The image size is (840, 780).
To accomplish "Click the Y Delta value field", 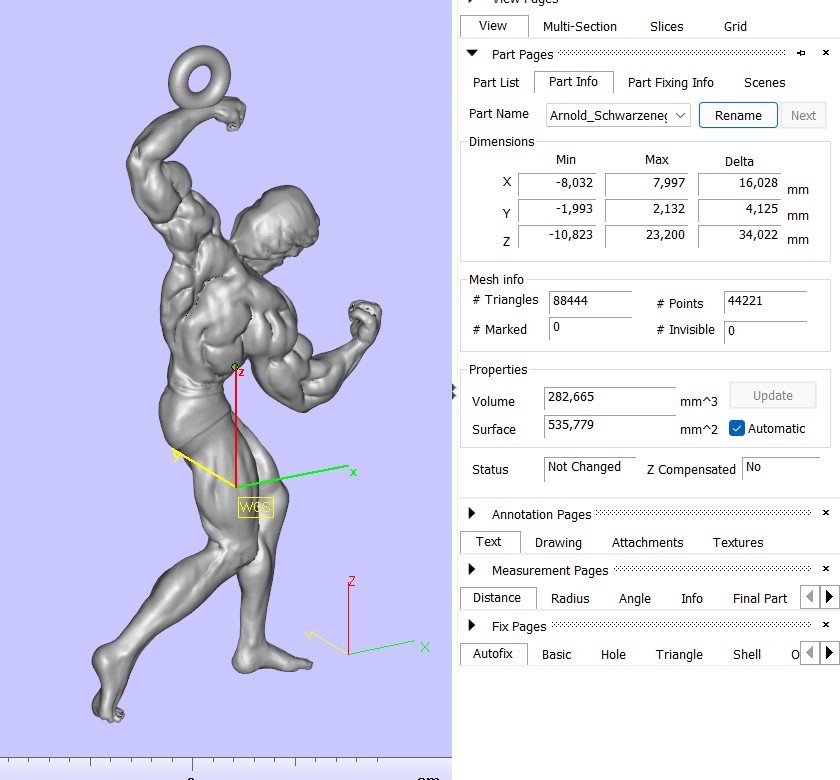I will click(740, 209).
